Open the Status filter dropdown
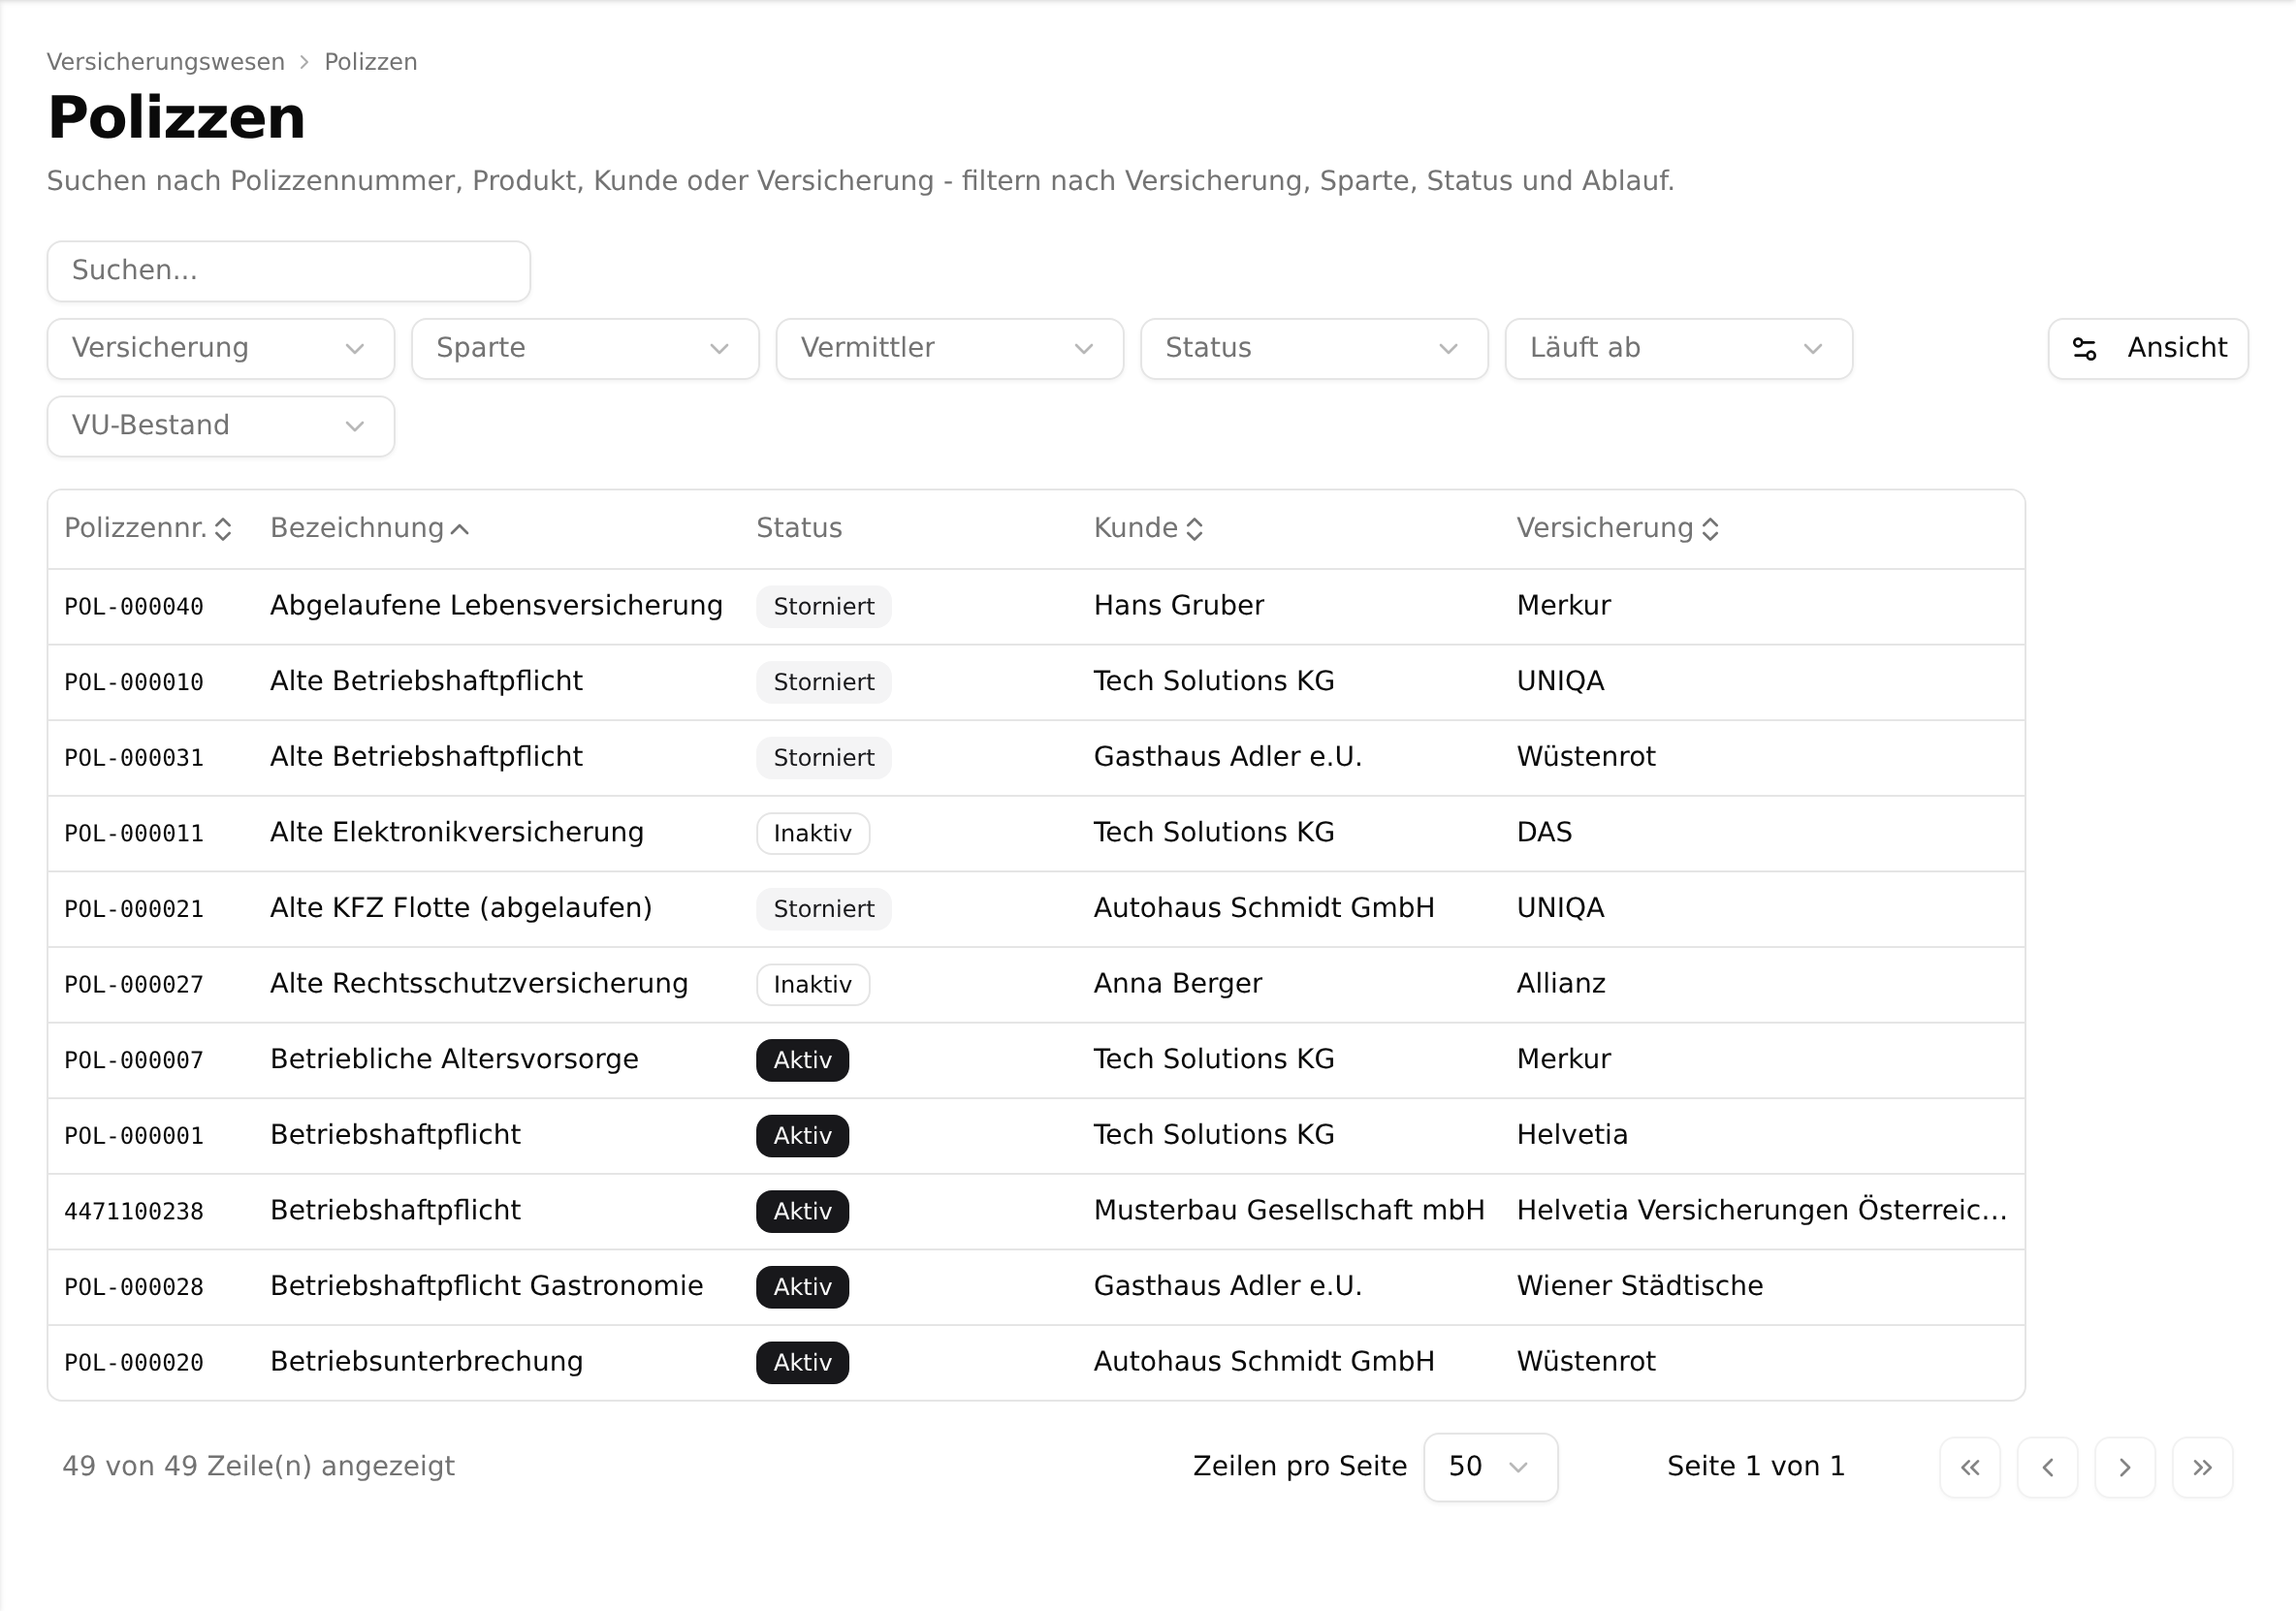Image resolution: width=2296 pixels, height=1611 pixels. tap(1314, 348)
